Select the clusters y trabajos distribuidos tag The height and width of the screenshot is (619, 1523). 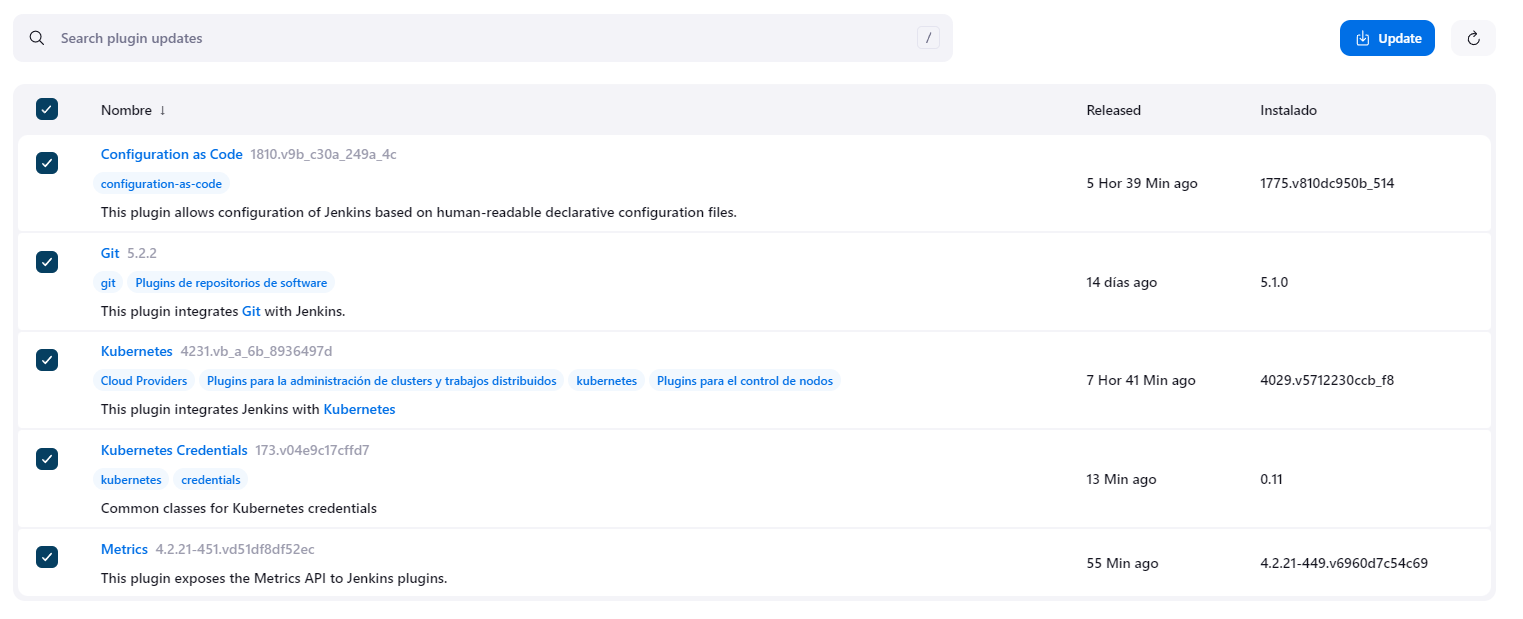tap(381, 381)
